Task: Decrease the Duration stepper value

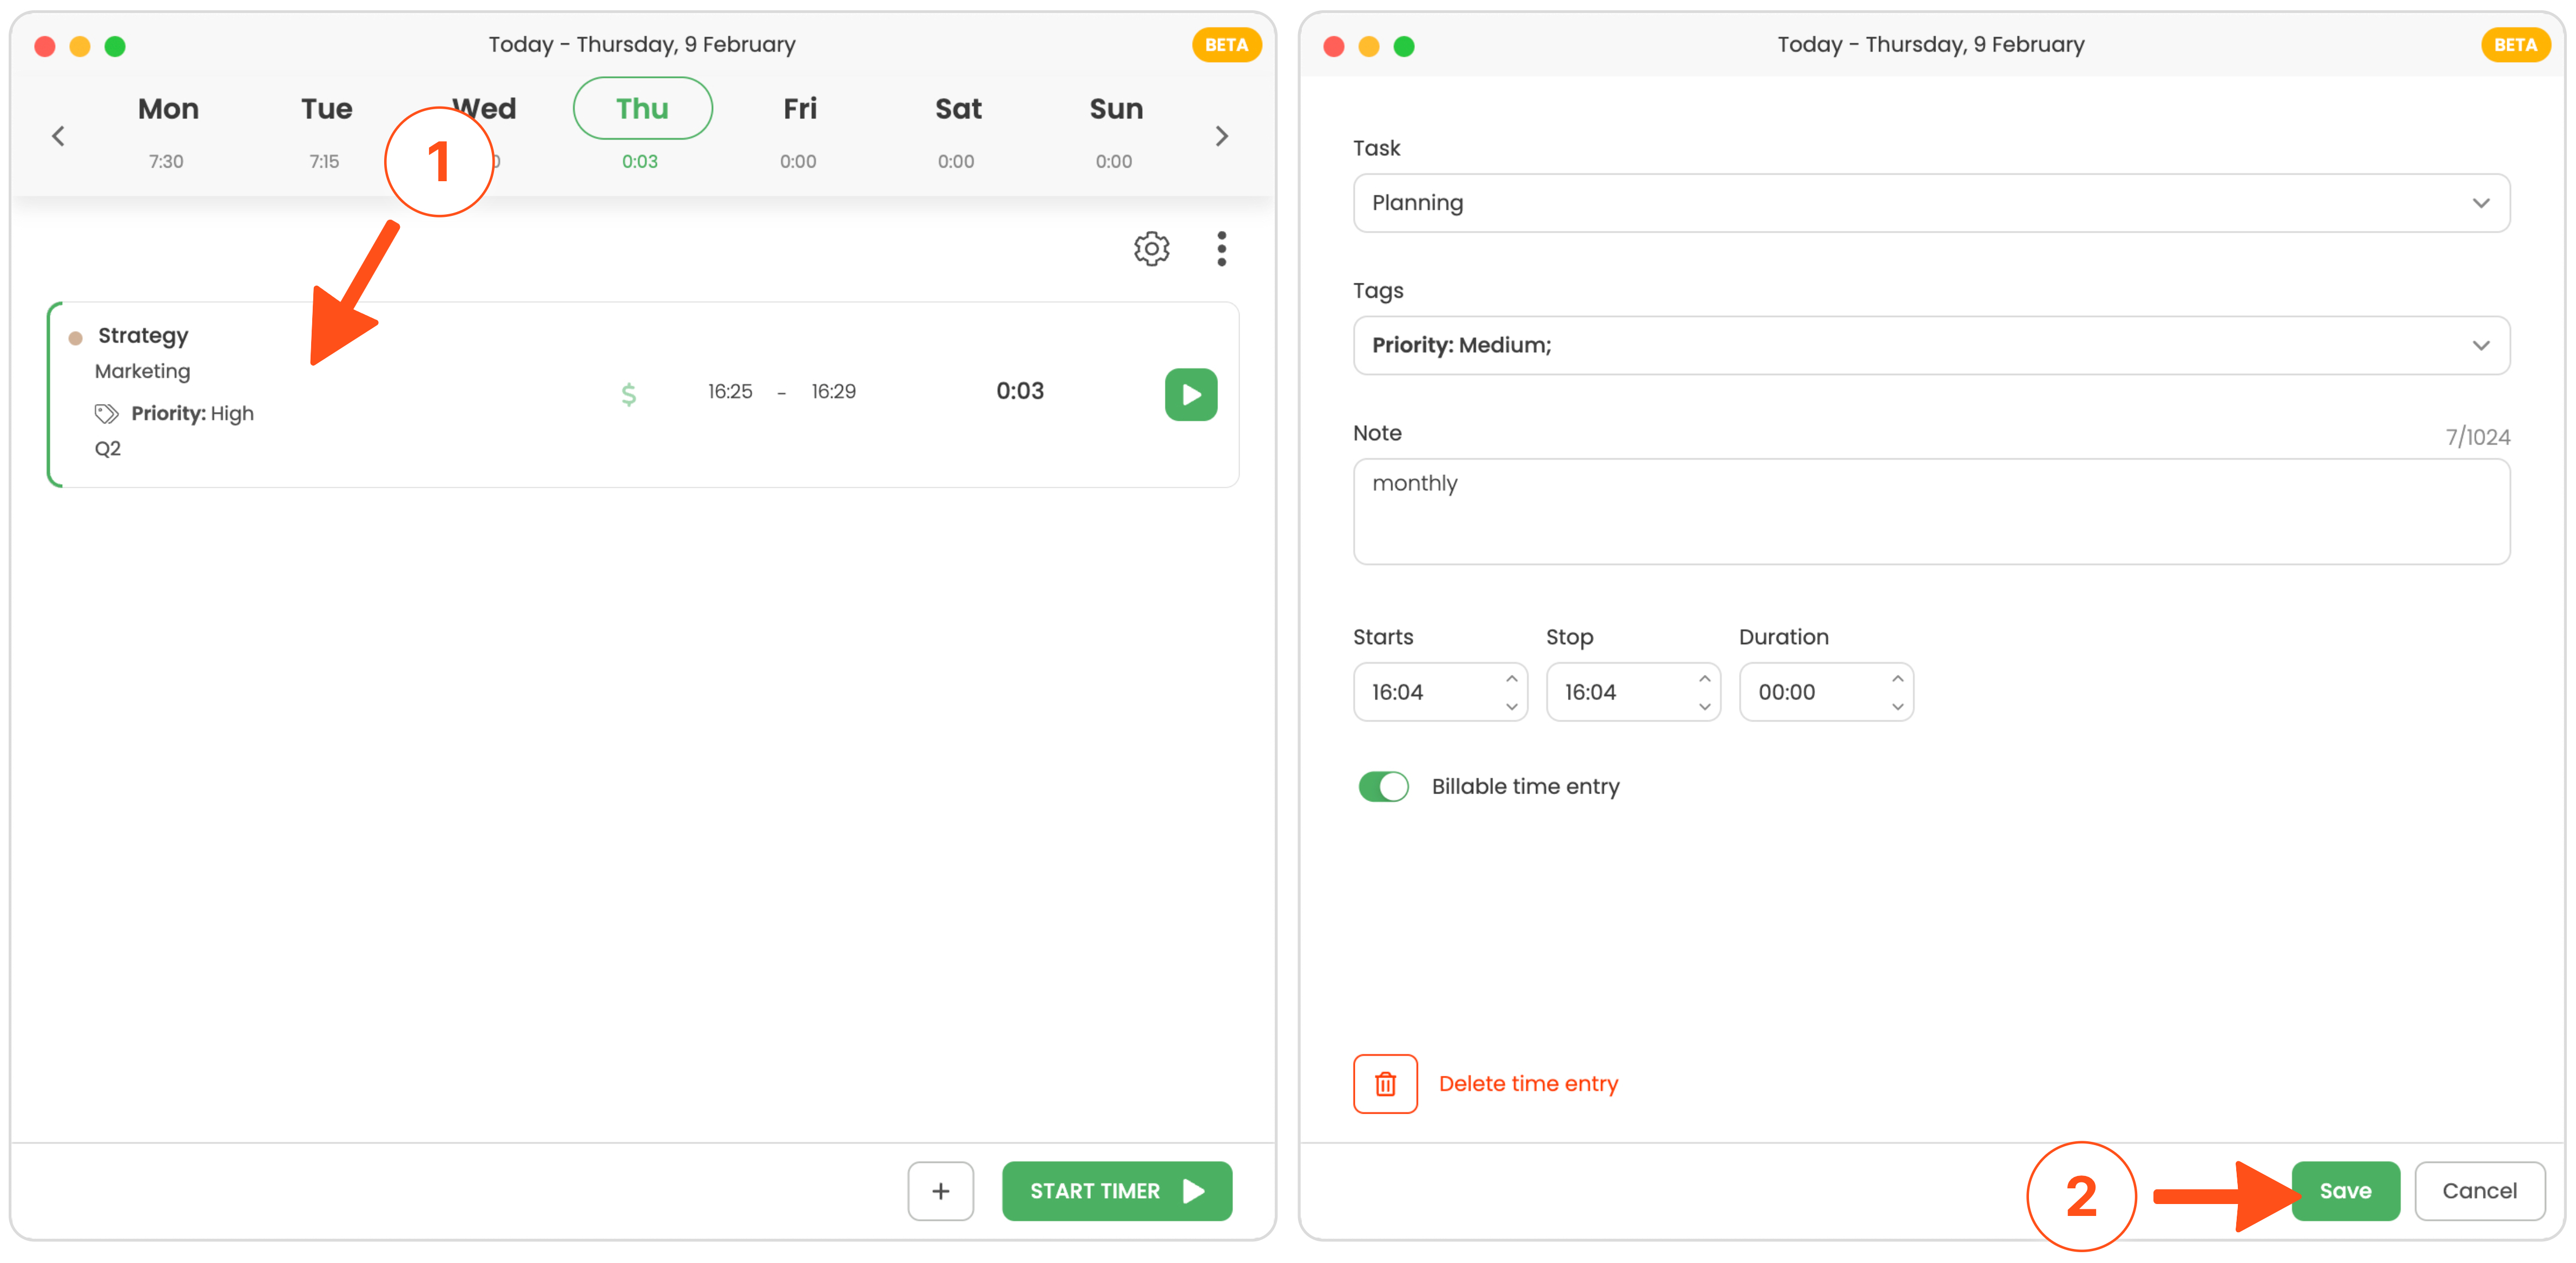Action: 1897,706
